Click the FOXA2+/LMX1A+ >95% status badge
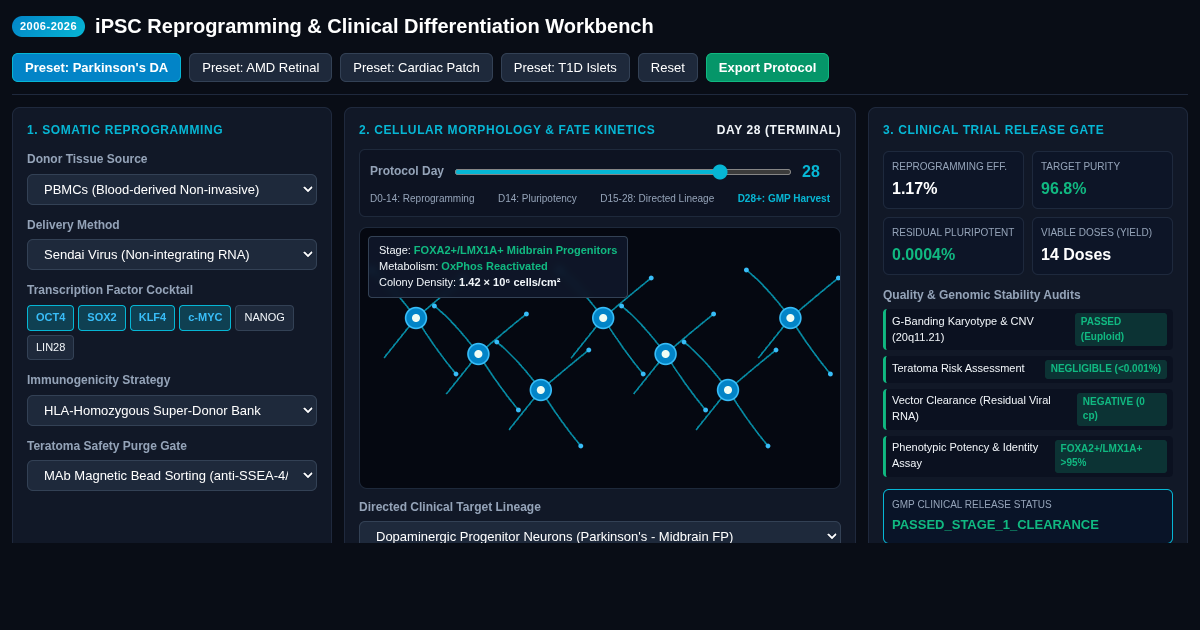This screenshot has height=630, width=1200. click(x=1110, y=456)
